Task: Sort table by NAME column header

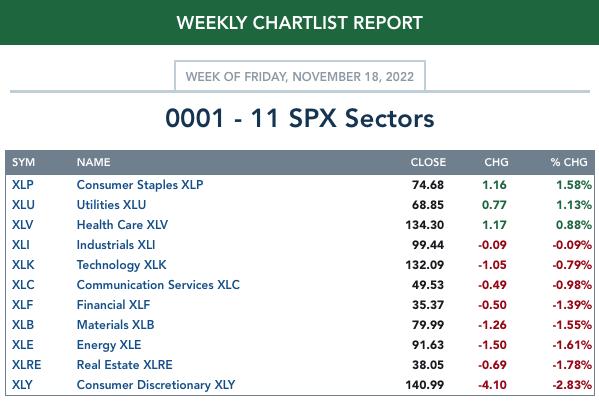Action: coord(94,162)
